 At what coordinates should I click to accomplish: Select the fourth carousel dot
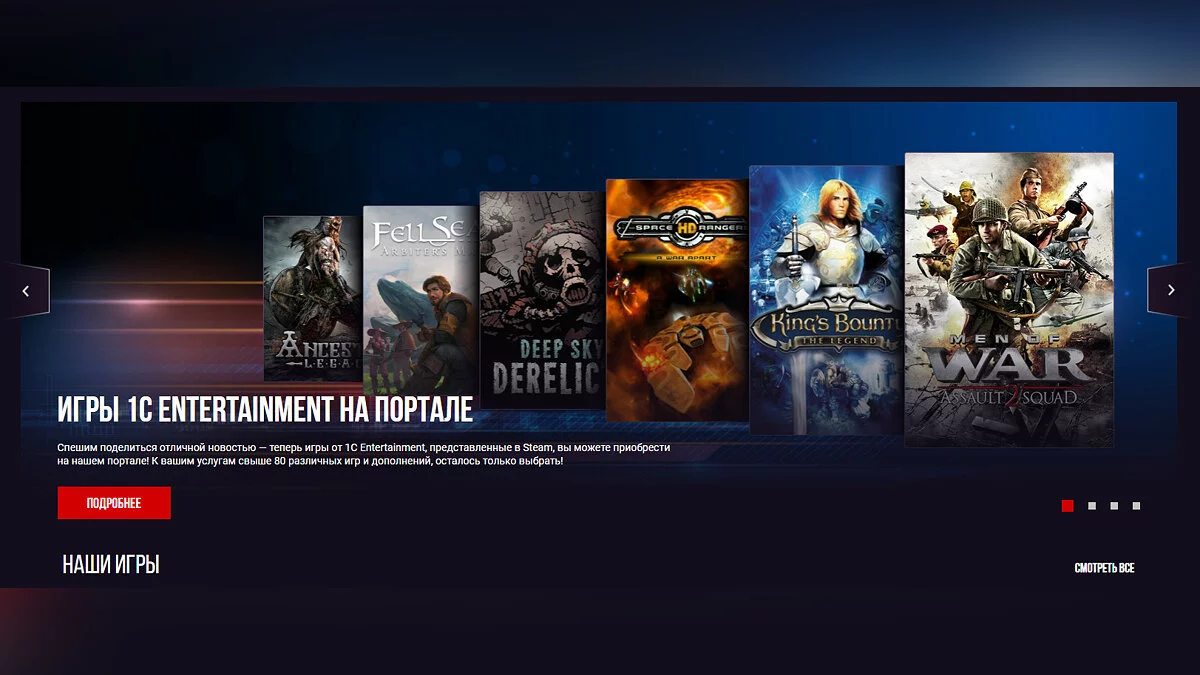tap(1136, 506)
